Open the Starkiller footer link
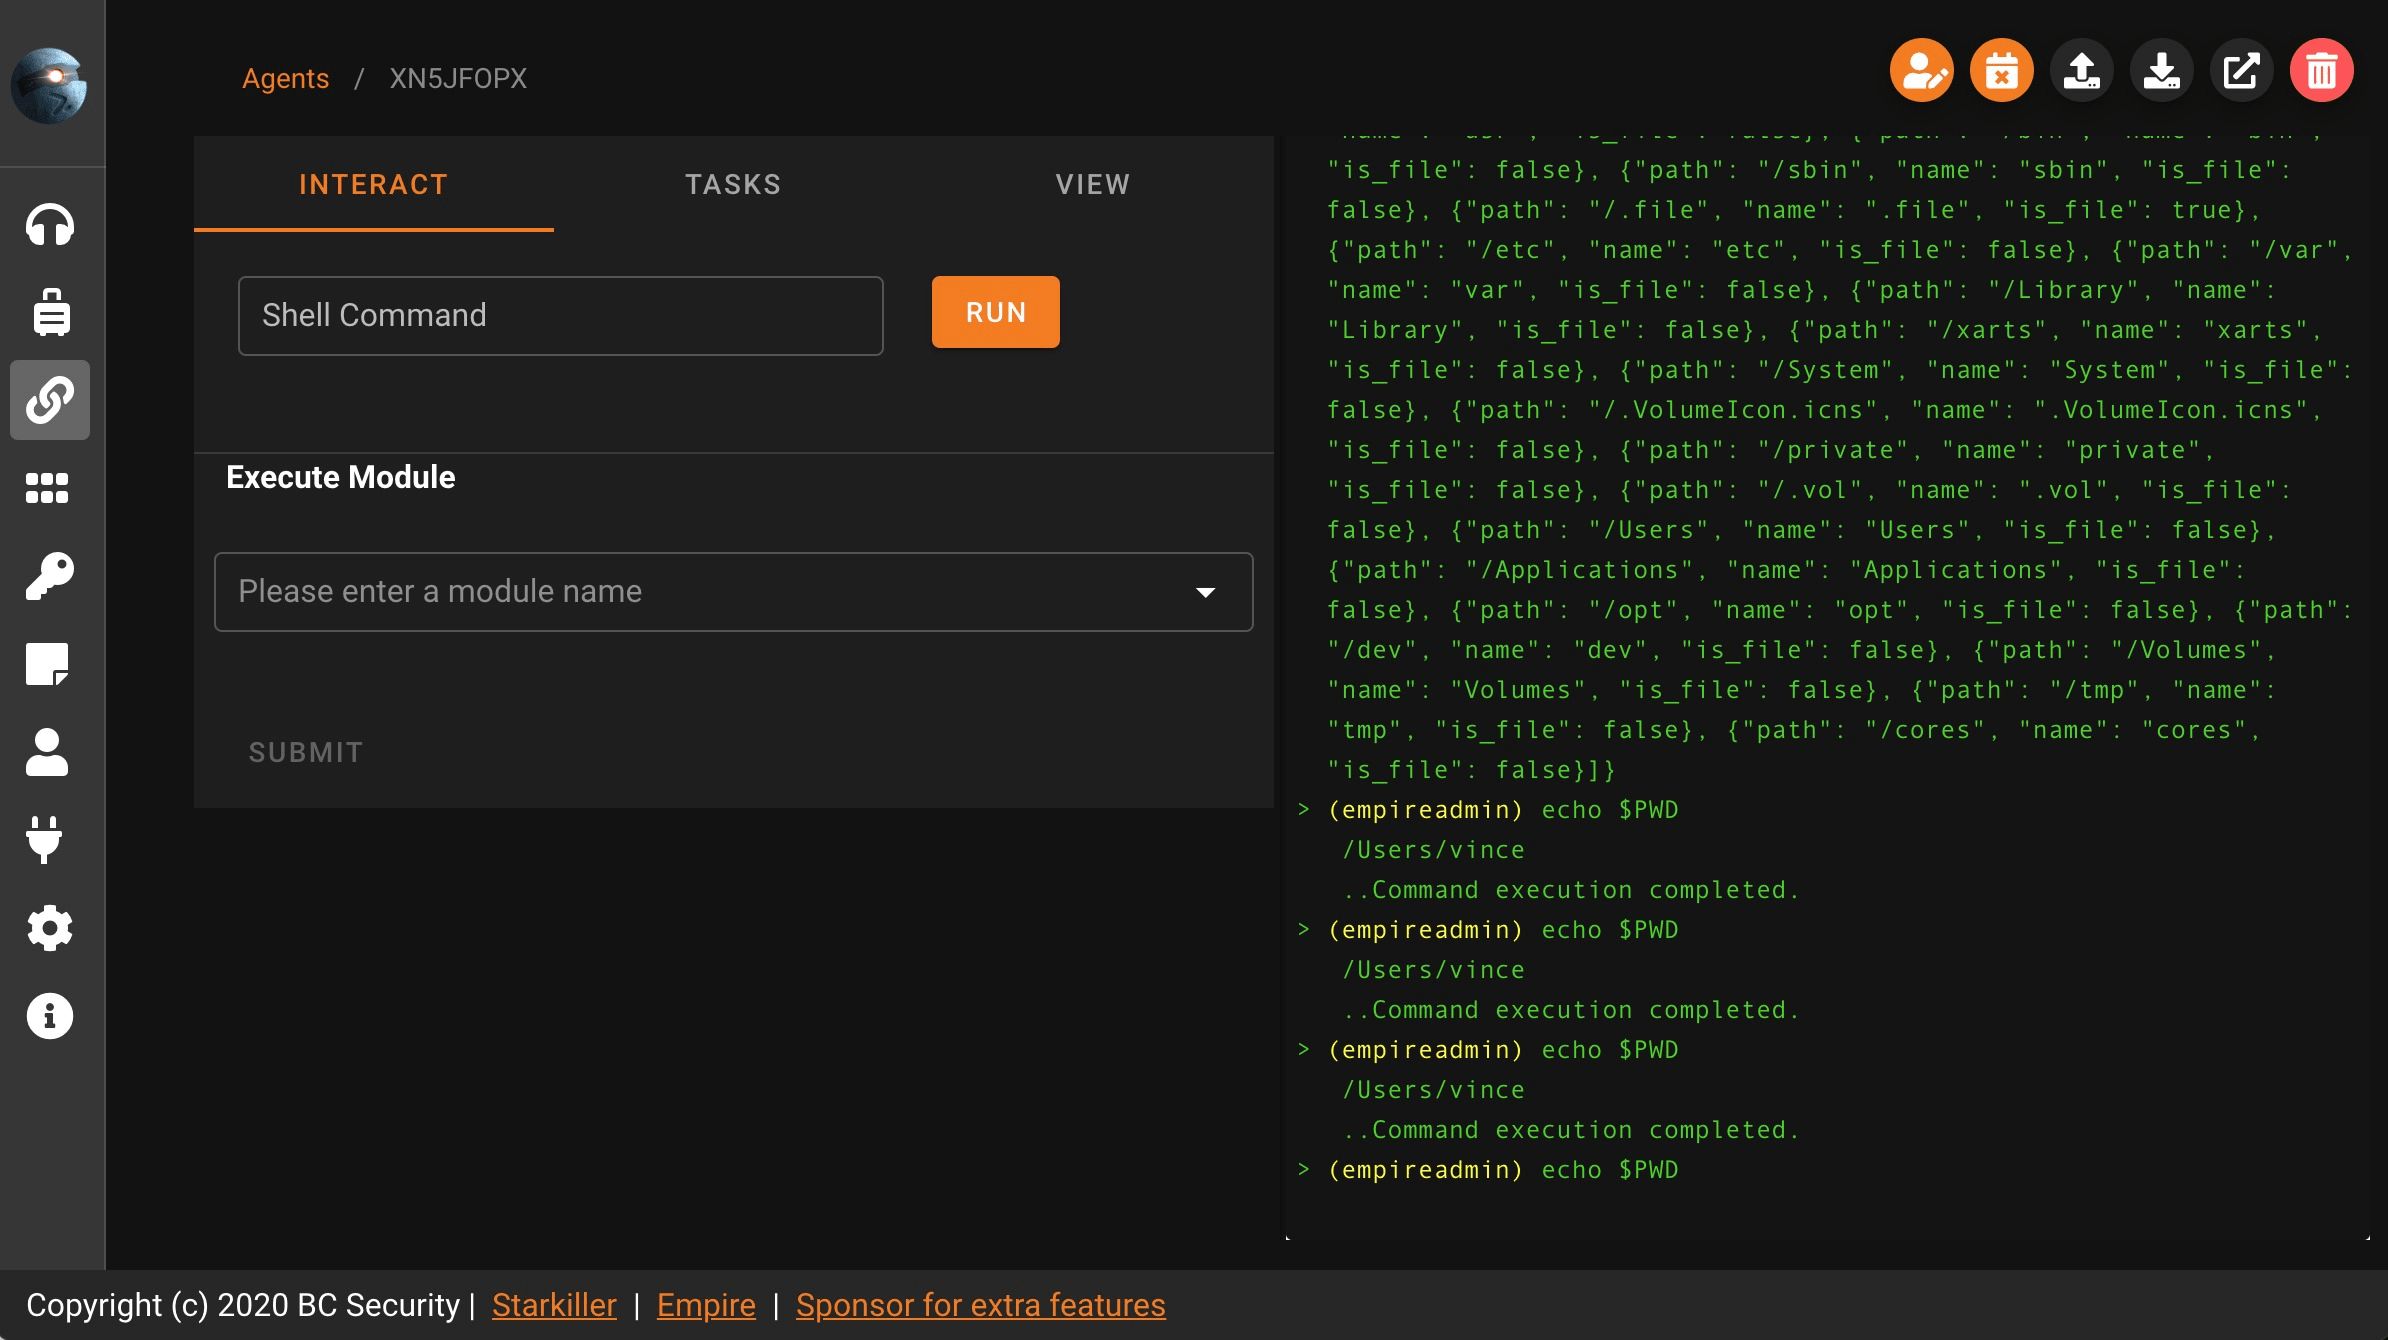The image size is (2388, 1340). tap(554, 1305)
